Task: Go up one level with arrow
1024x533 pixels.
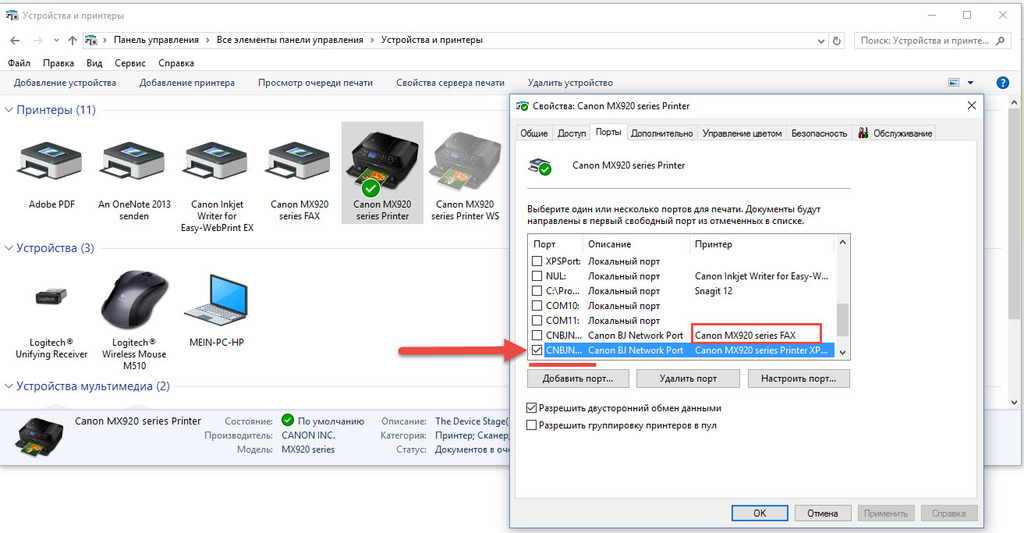Action: pyautogui.click(x=72, y=40)
